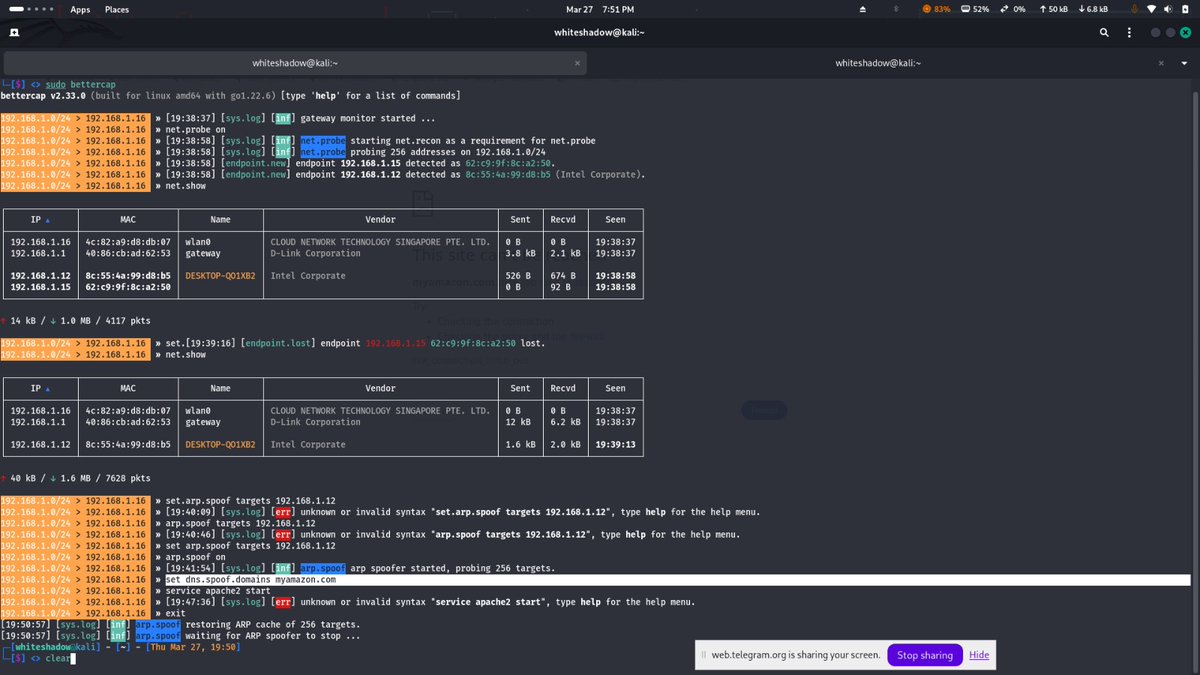
Task: Click the IP column sort arrow in first table
Action: (47, 220)
